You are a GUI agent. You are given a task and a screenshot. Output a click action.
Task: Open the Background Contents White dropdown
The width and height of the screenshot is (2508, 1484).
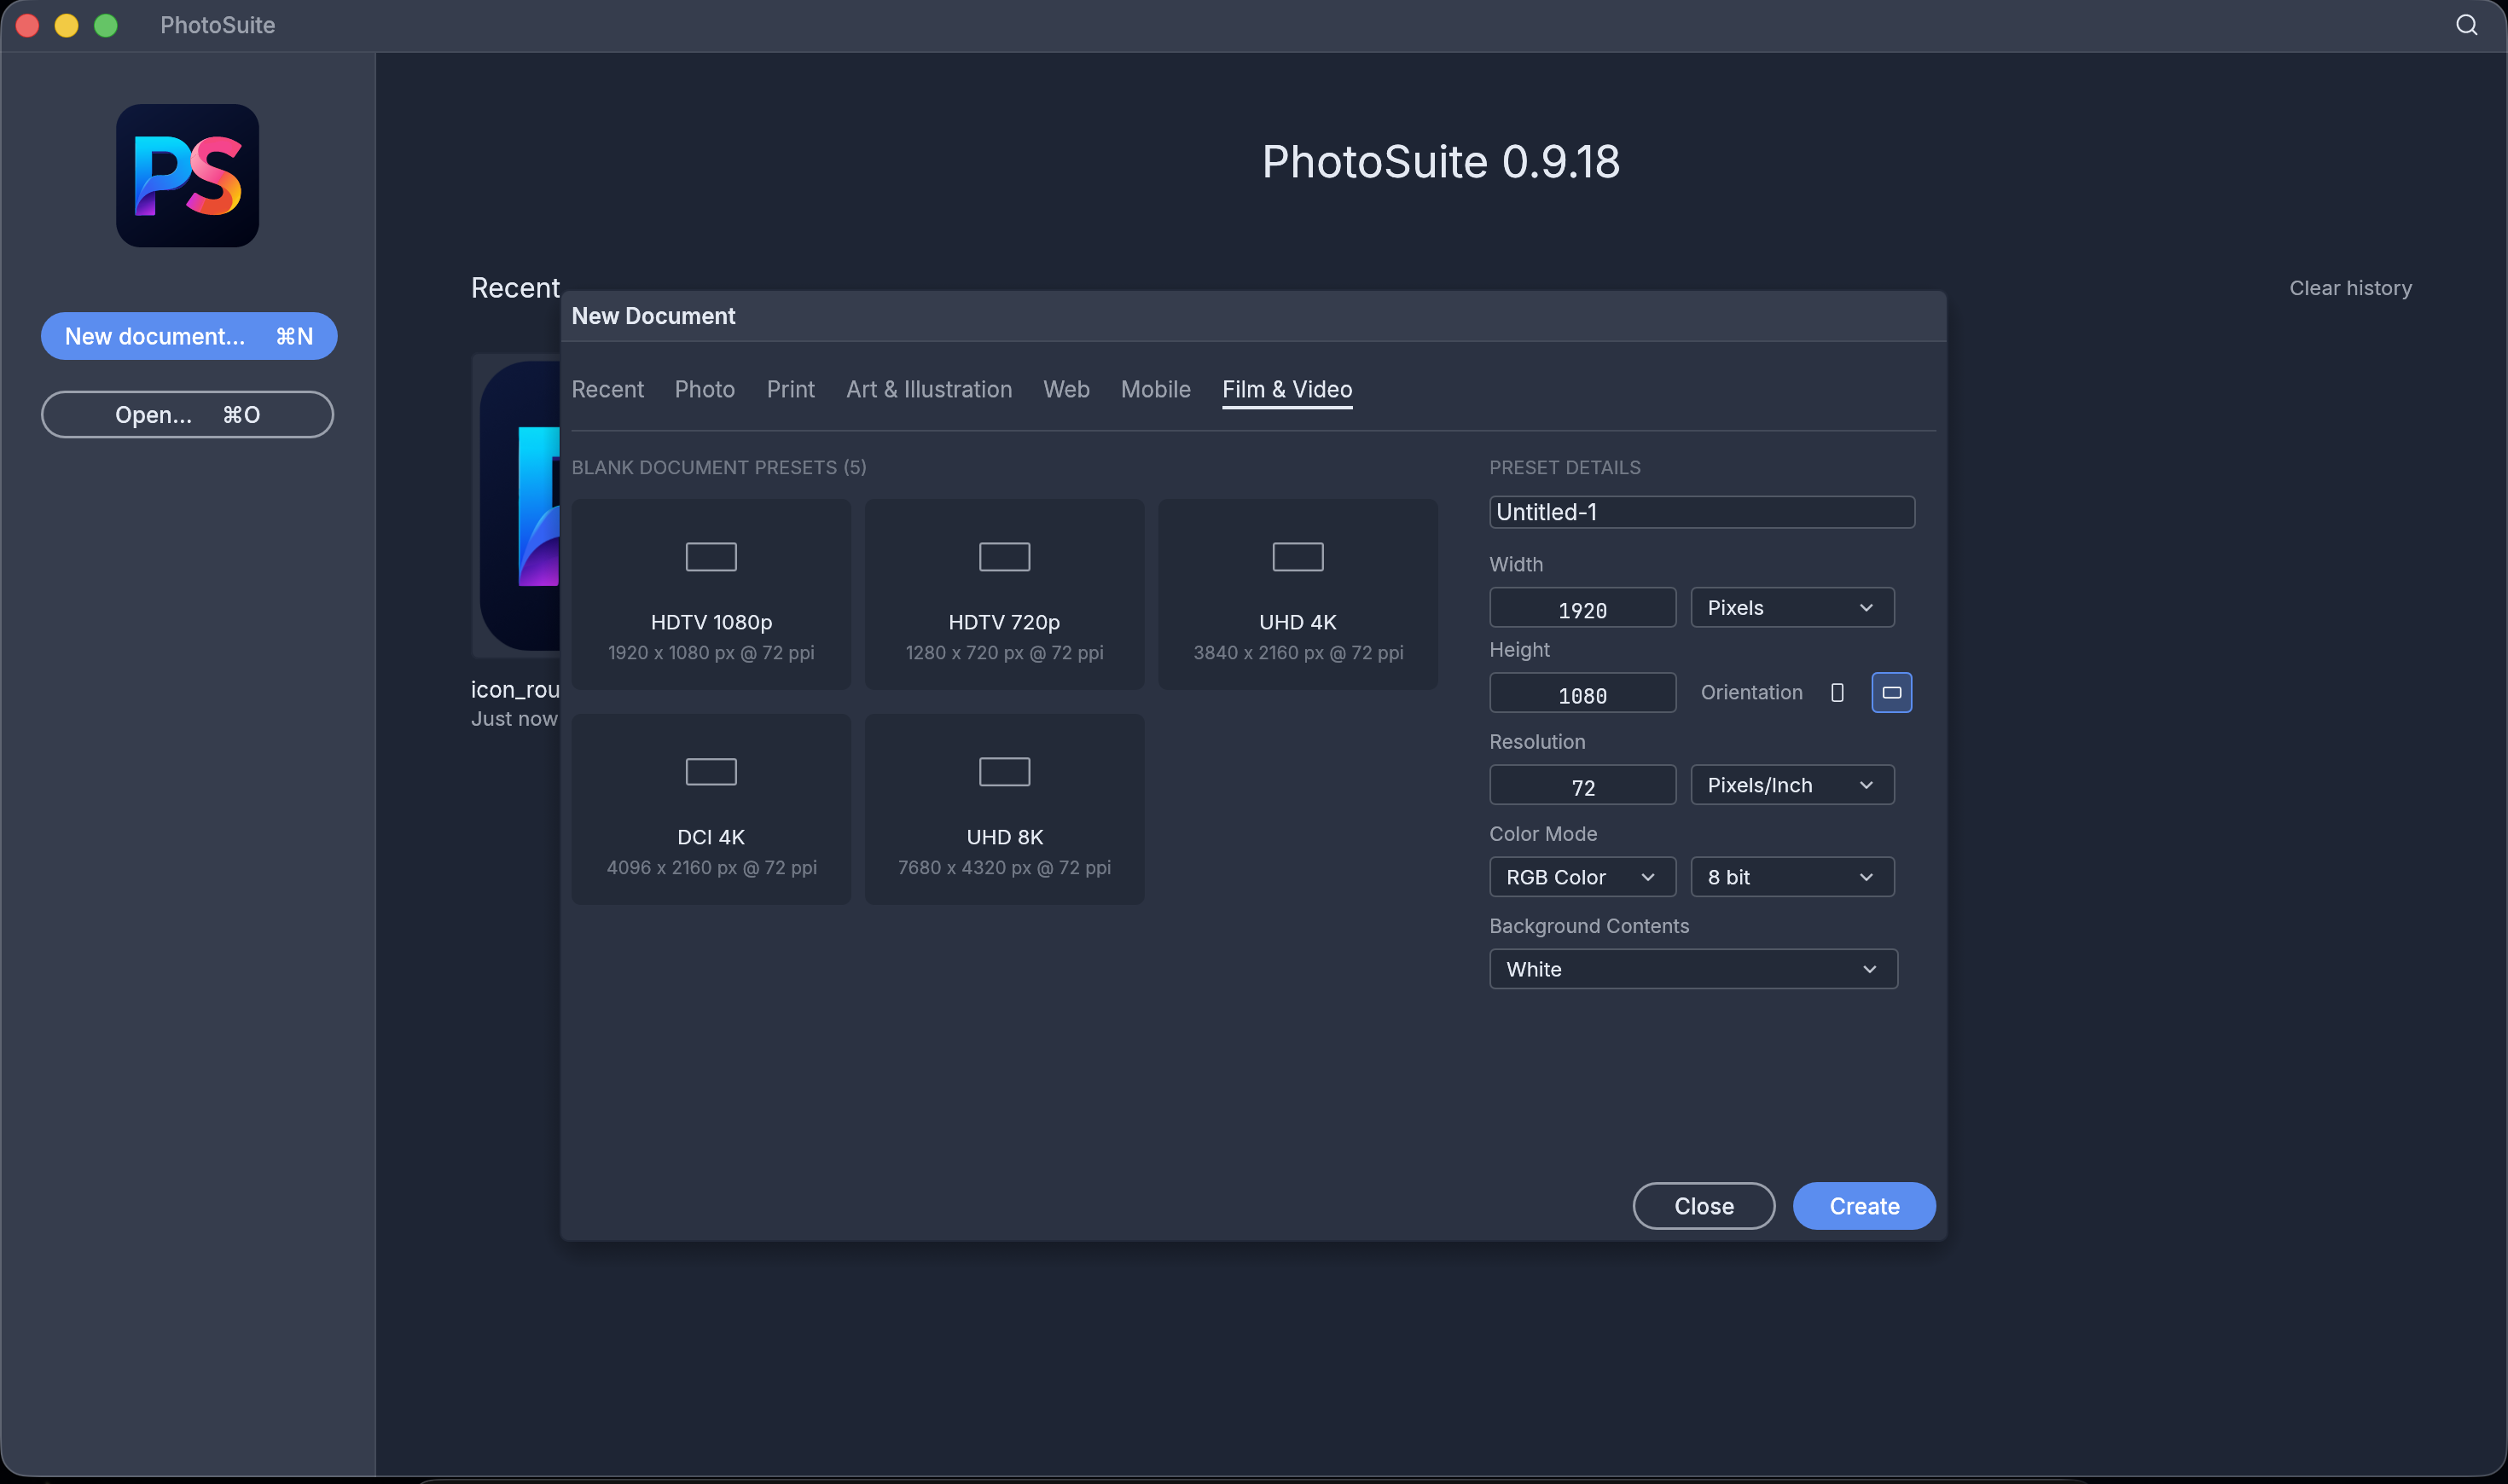tap(1693, 969)
